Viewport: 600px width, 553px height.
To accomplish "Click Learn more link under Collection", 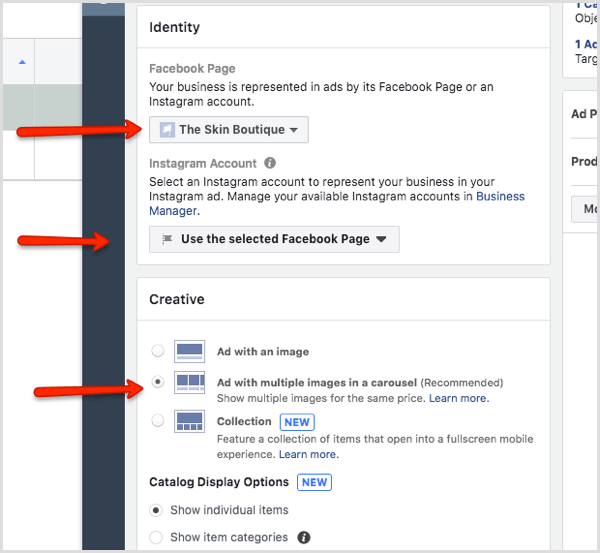I will click(308, 454).
